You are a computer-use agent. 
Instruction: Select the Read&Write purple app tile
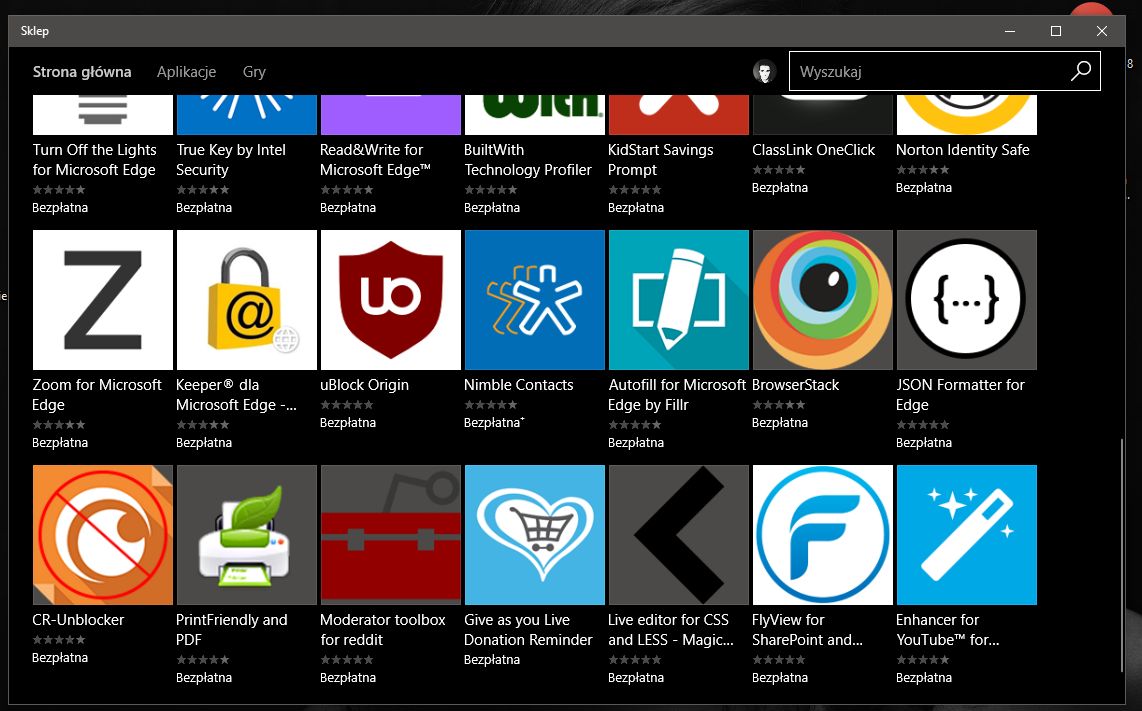point(391,115)
